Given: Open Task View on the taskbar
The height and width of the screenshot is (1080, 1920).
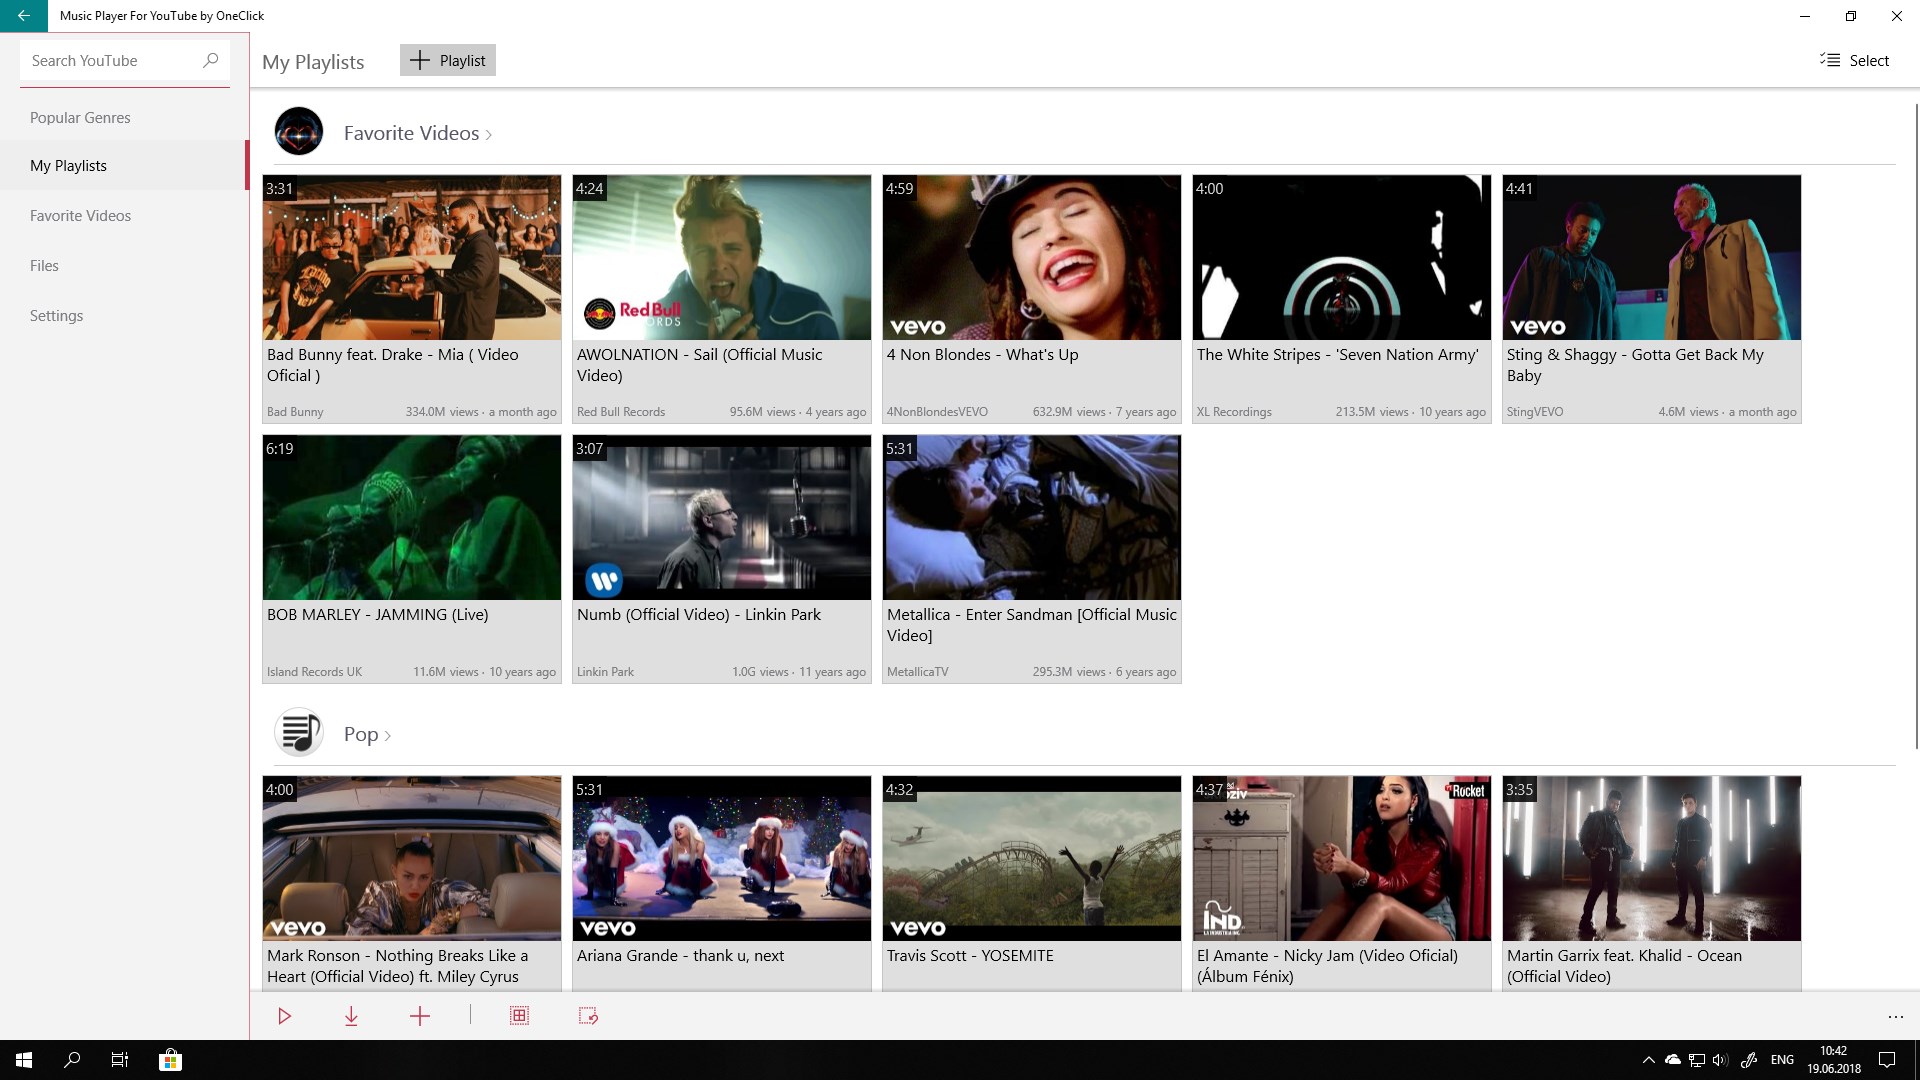Looking at the screenshot, I should [120, 1060].
